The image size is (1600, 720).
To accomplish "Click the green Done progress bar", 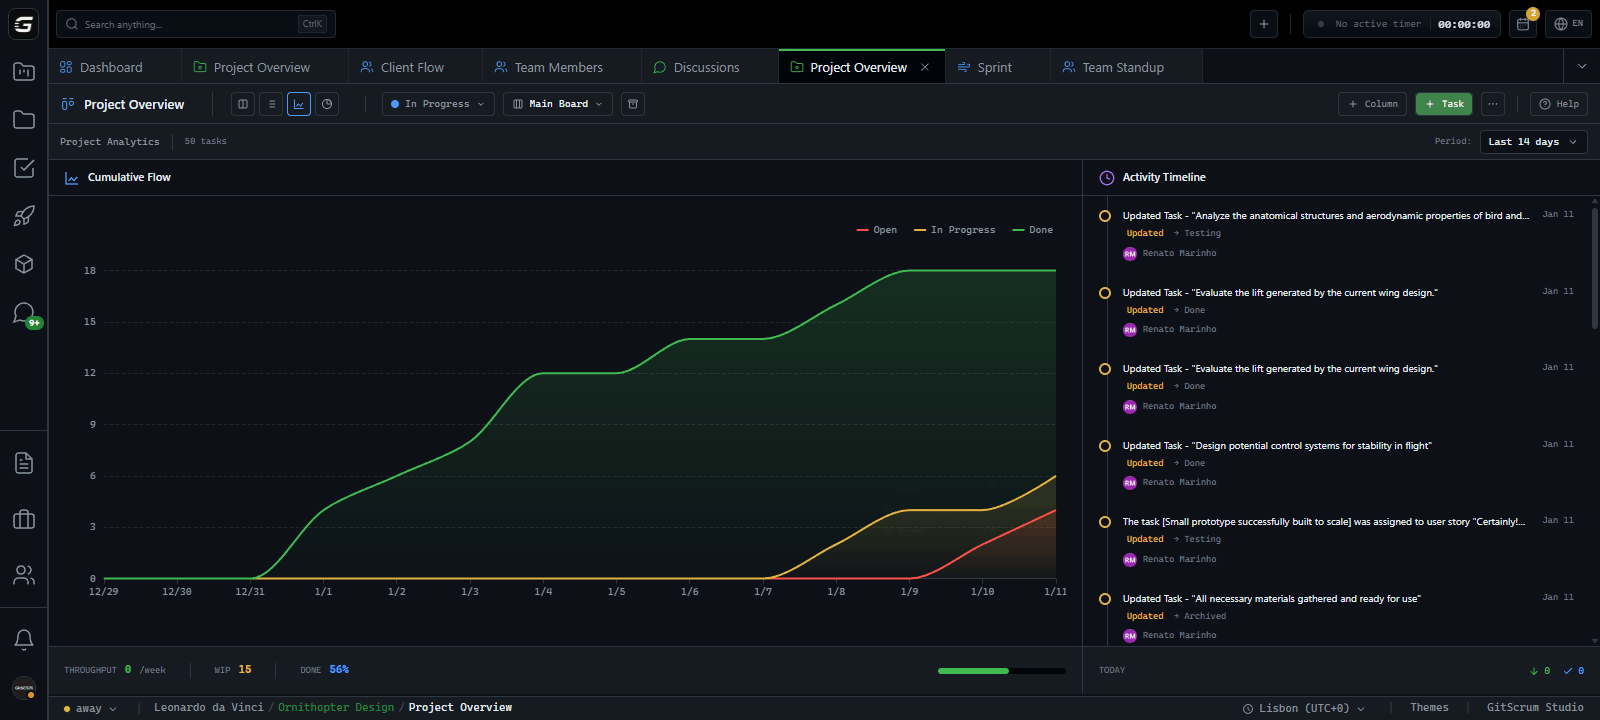I will pos(973,671).
